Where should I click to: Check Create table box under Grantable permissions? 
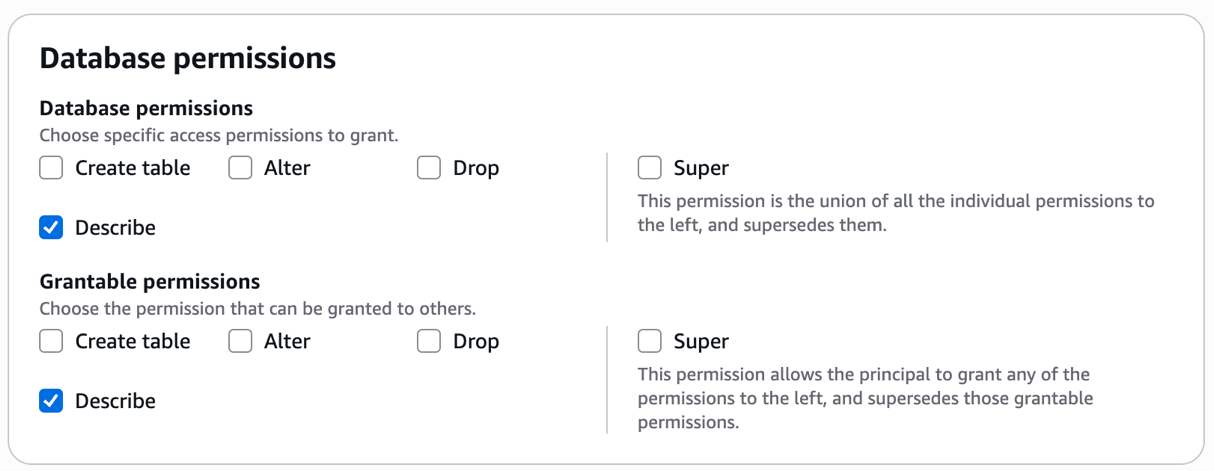(51, 341)
